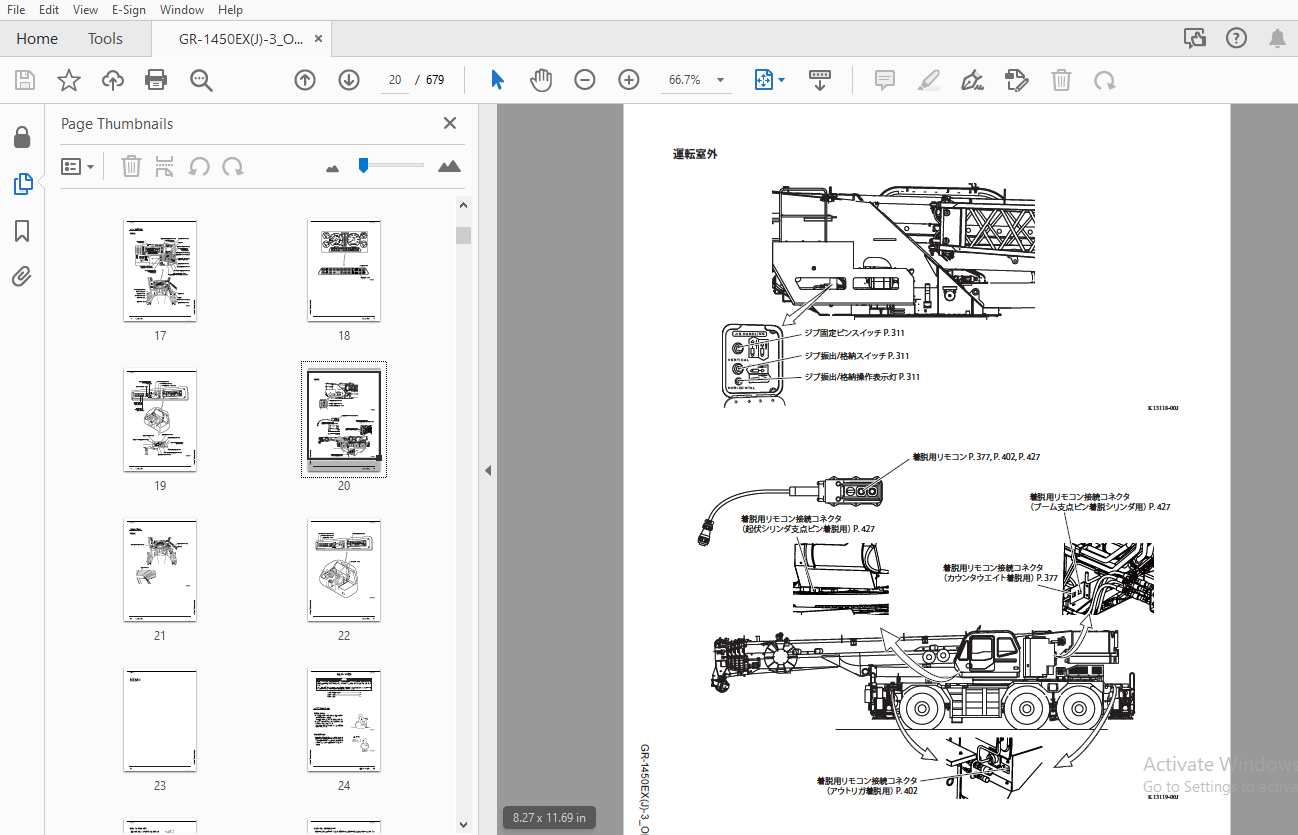Click the upload to cloud icon
The image size is (1298, 835).
[113, 80]
